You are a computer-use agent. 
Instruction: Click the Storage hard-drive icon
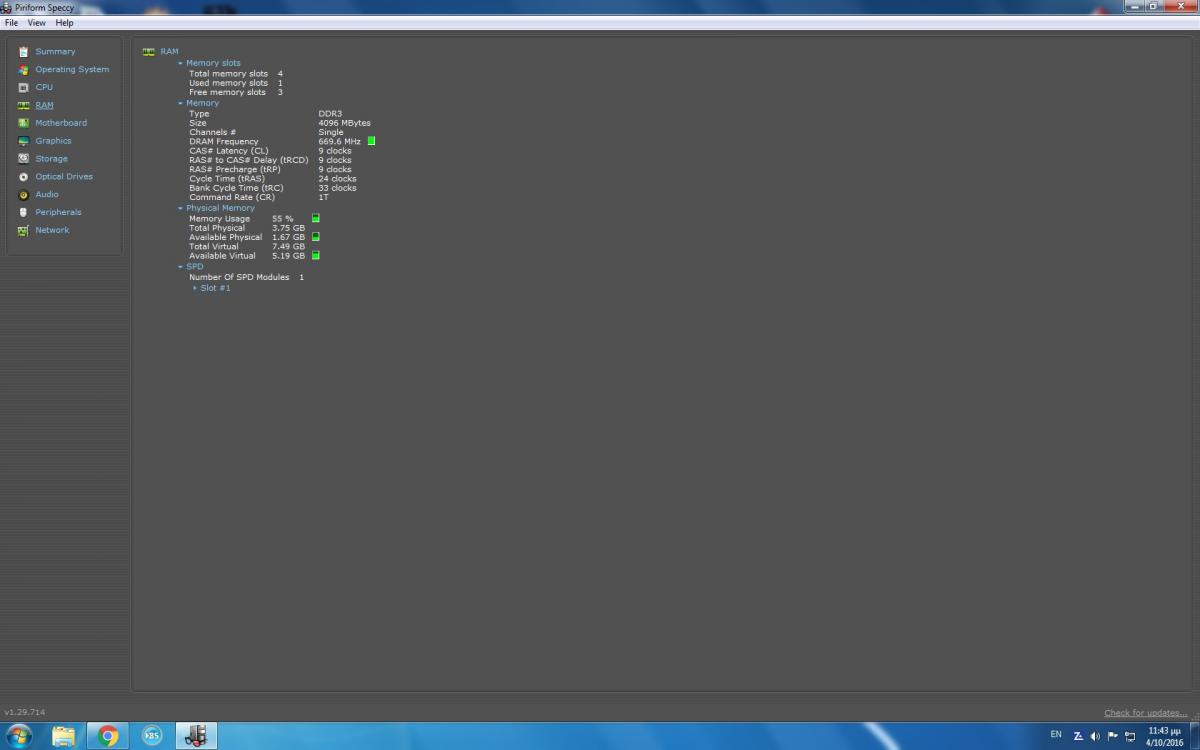[24, 159]
